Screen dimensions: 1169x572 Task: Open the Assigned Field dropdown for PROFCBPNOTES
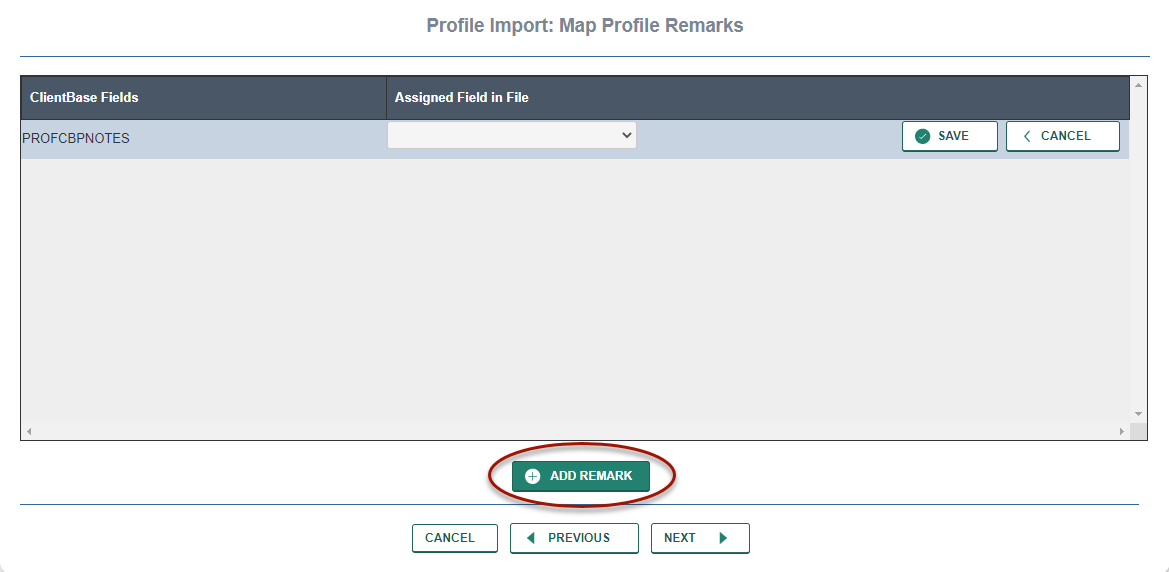click(512, 135)
